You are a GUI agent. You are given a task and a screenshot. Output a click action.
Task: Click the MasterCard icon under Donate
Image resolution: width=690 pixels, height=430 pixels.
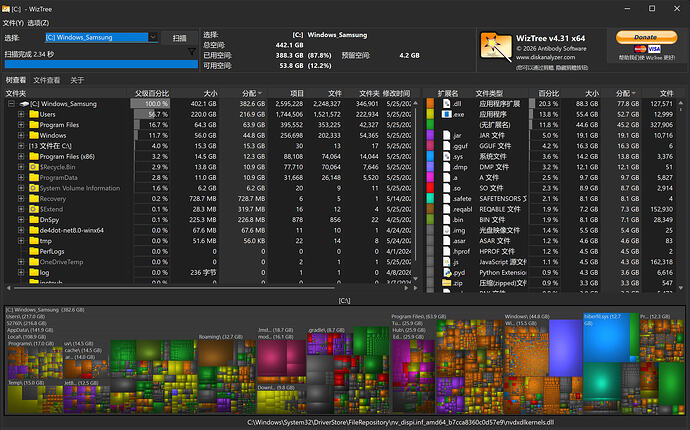[640, 49]
